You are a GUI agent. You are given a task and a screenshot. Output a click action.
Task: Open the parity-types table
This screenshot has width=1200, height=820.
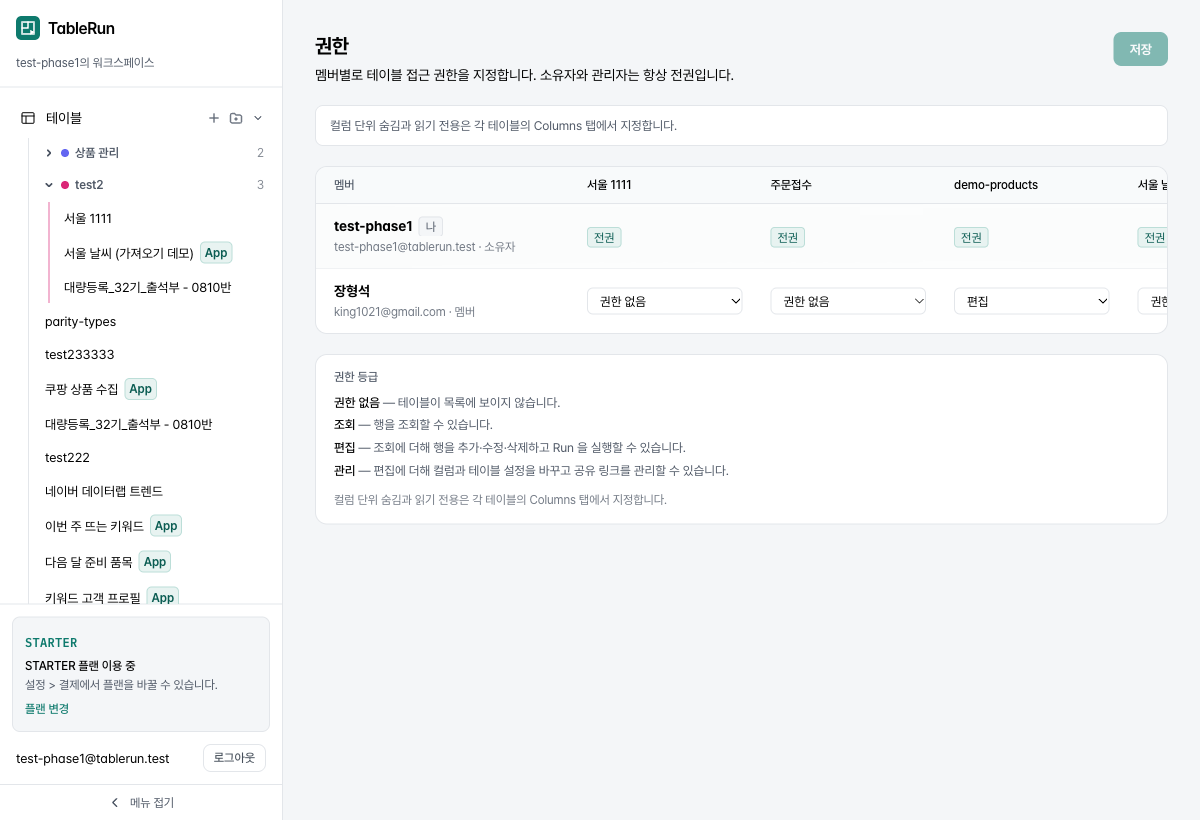(x=80, y=321)
